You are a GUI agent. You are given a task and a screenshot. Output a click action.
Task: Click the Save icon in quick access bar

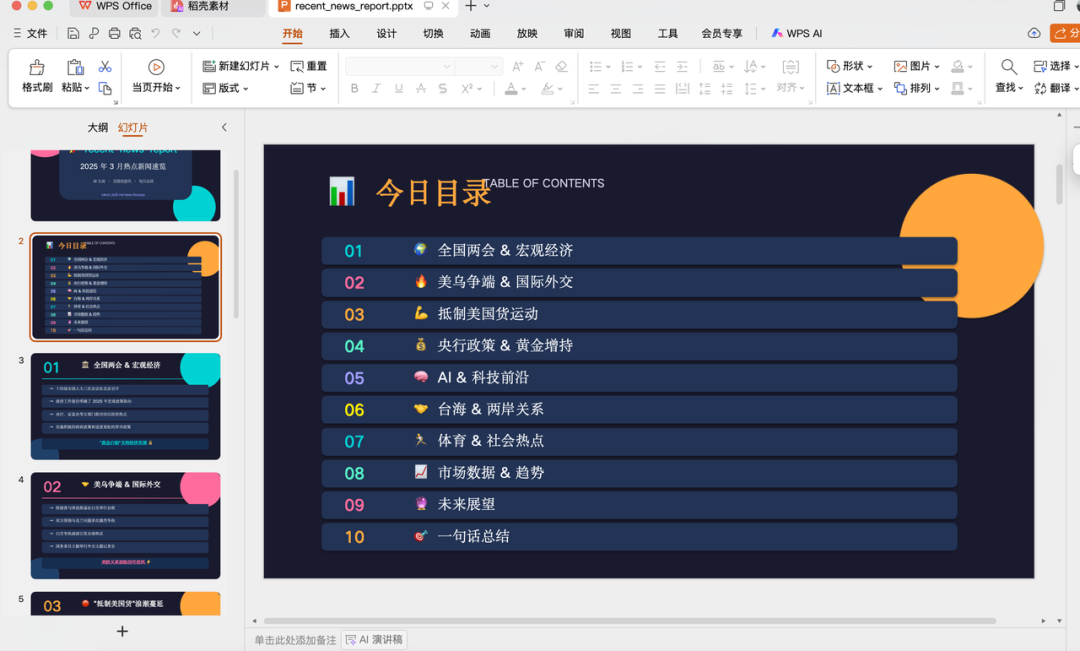[x=73, y=34]
